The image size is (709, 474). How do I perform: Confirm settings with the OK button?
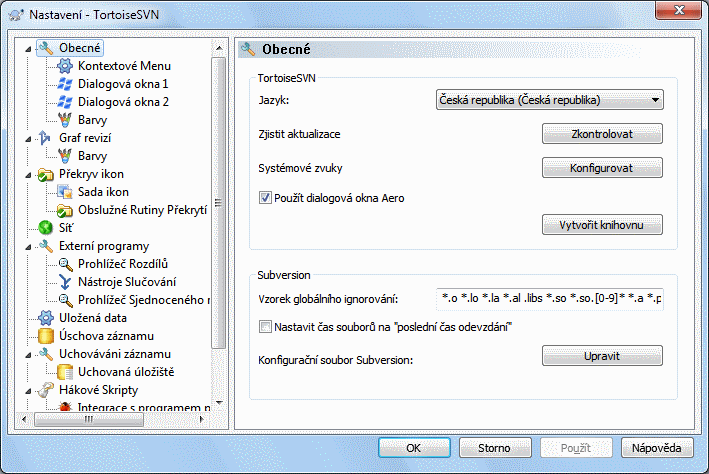[x=414, y=448]
